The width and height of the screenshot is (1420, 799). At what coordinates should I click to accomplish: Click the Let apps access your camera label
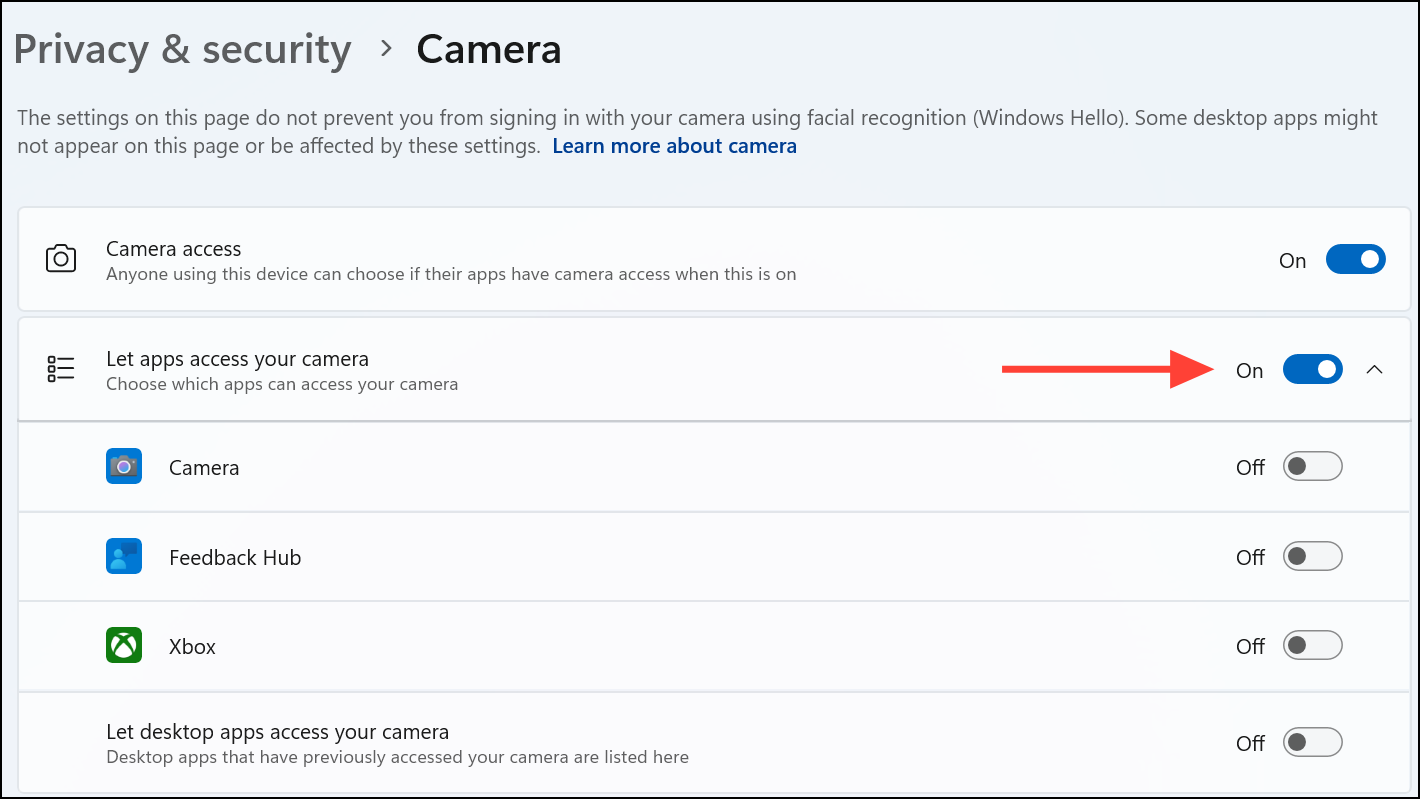point(237,359)
